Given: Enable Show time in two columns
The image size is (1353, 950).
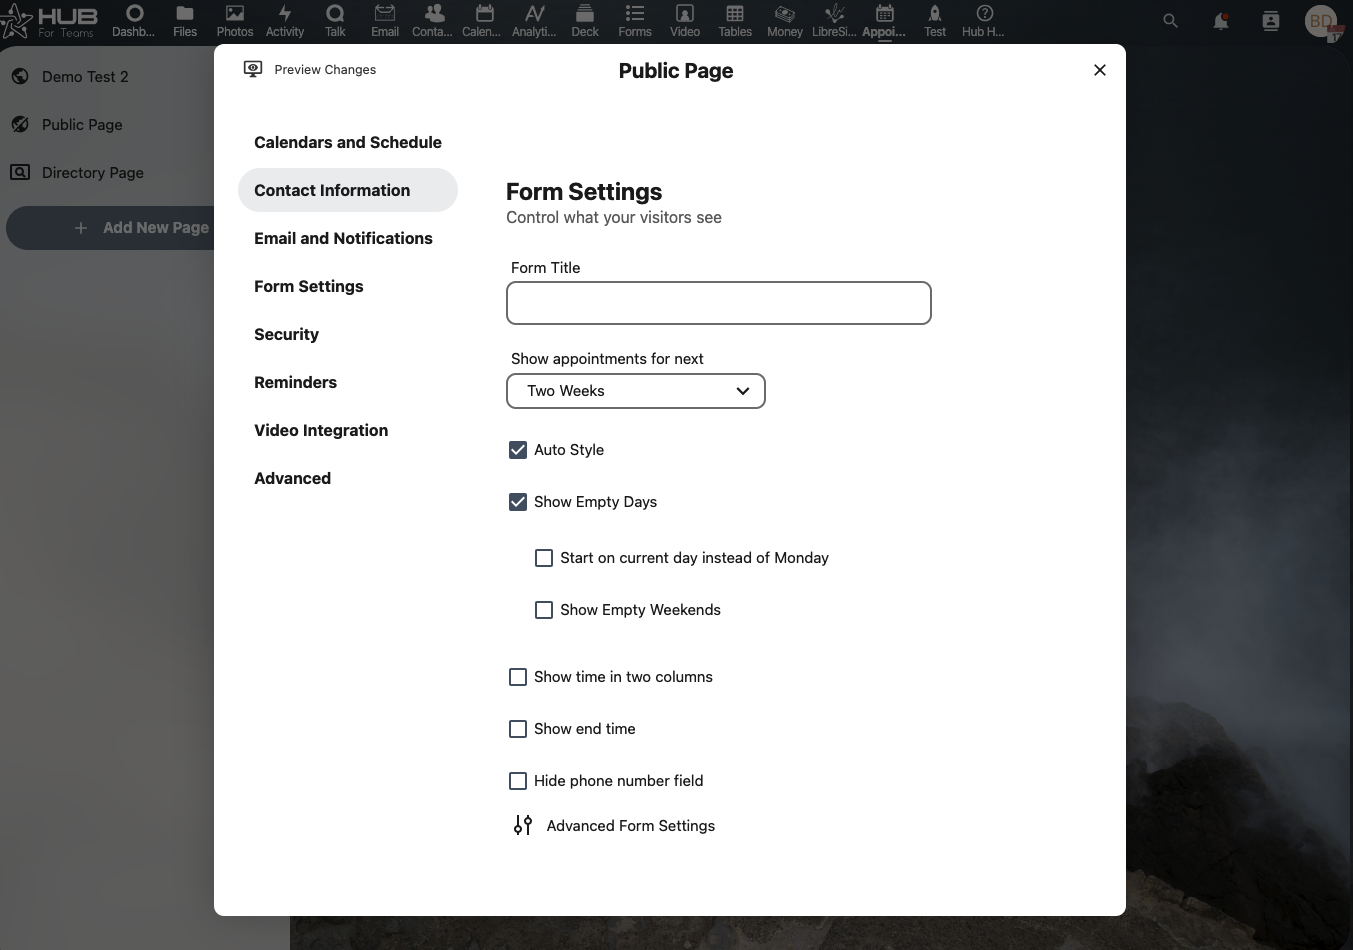Looking at the screenshot, I should (518, 677).
